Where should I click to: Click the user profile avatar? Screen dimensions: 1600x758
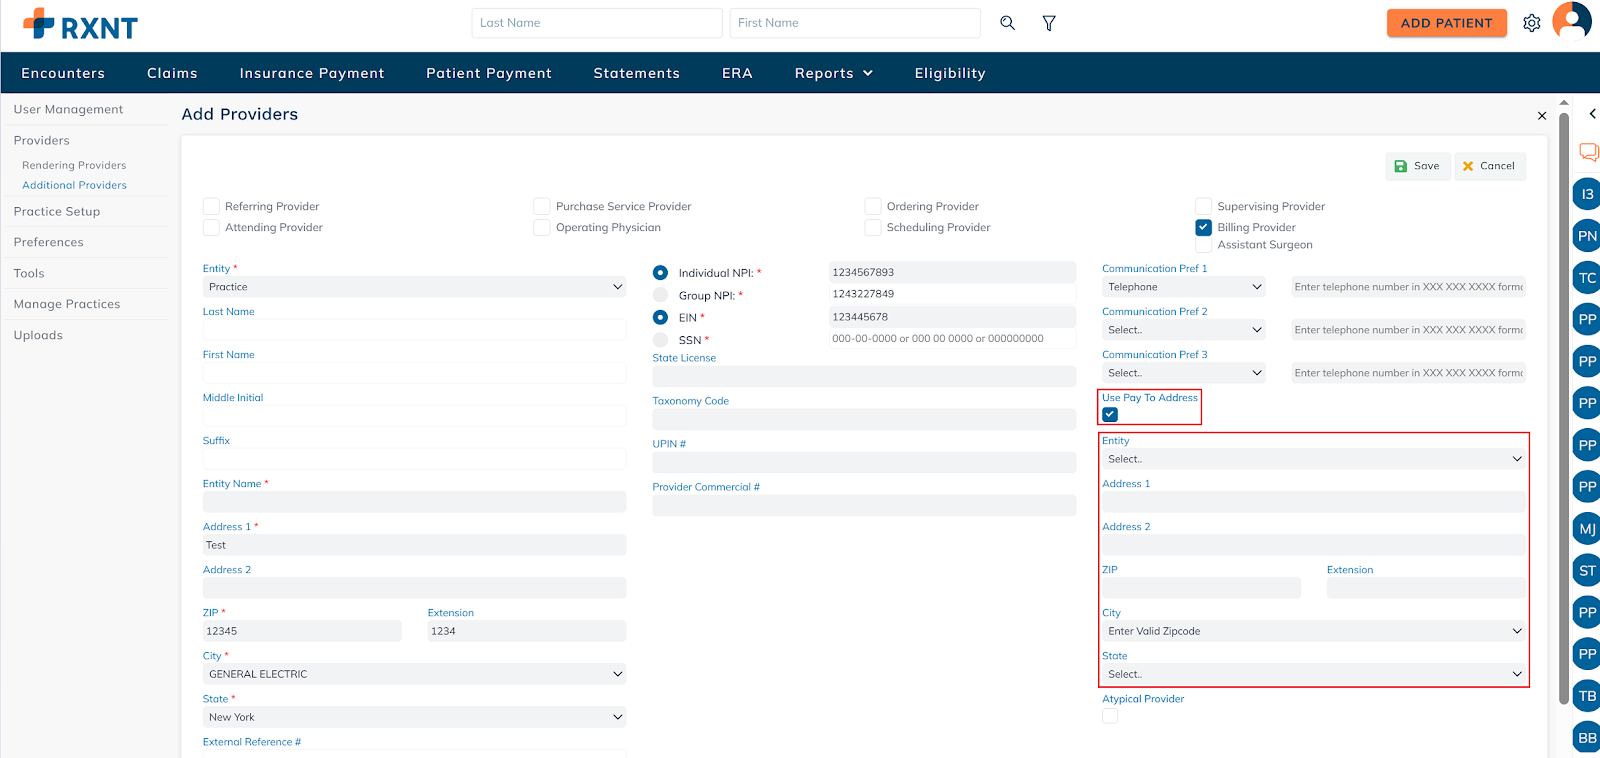tap(1572, 21)
